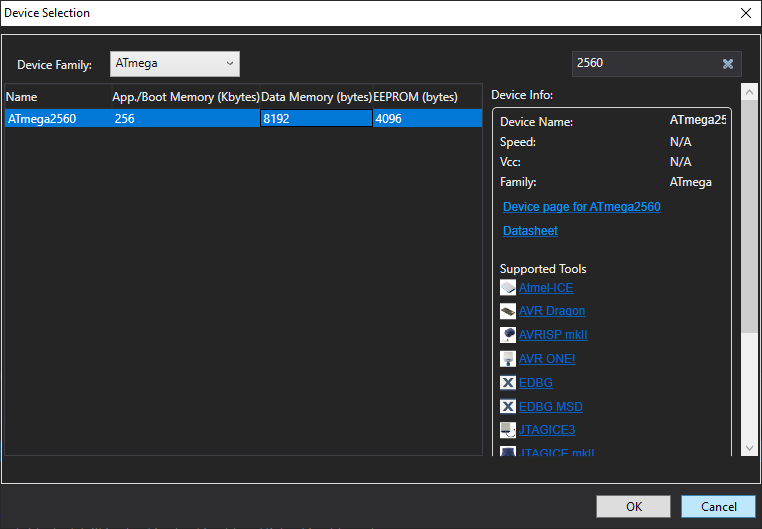This screenshot has height=529, width=762.
Task: Open the EDBG MSD link
Action: 551,406
